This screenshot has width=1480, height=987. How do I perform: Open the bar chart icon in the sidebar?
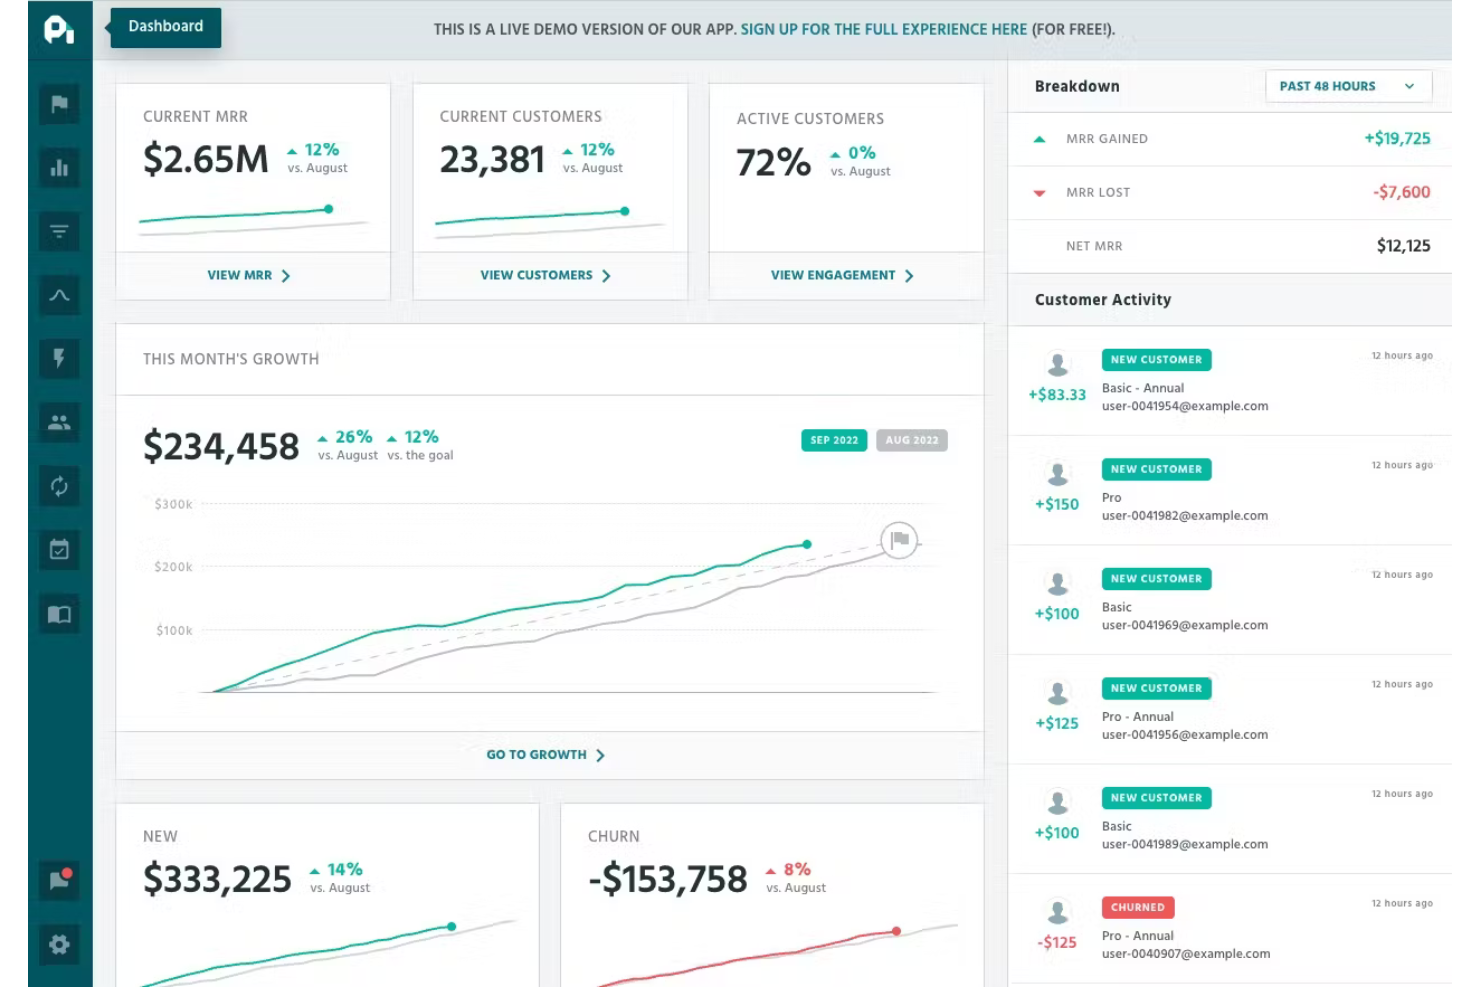point(59,168)
